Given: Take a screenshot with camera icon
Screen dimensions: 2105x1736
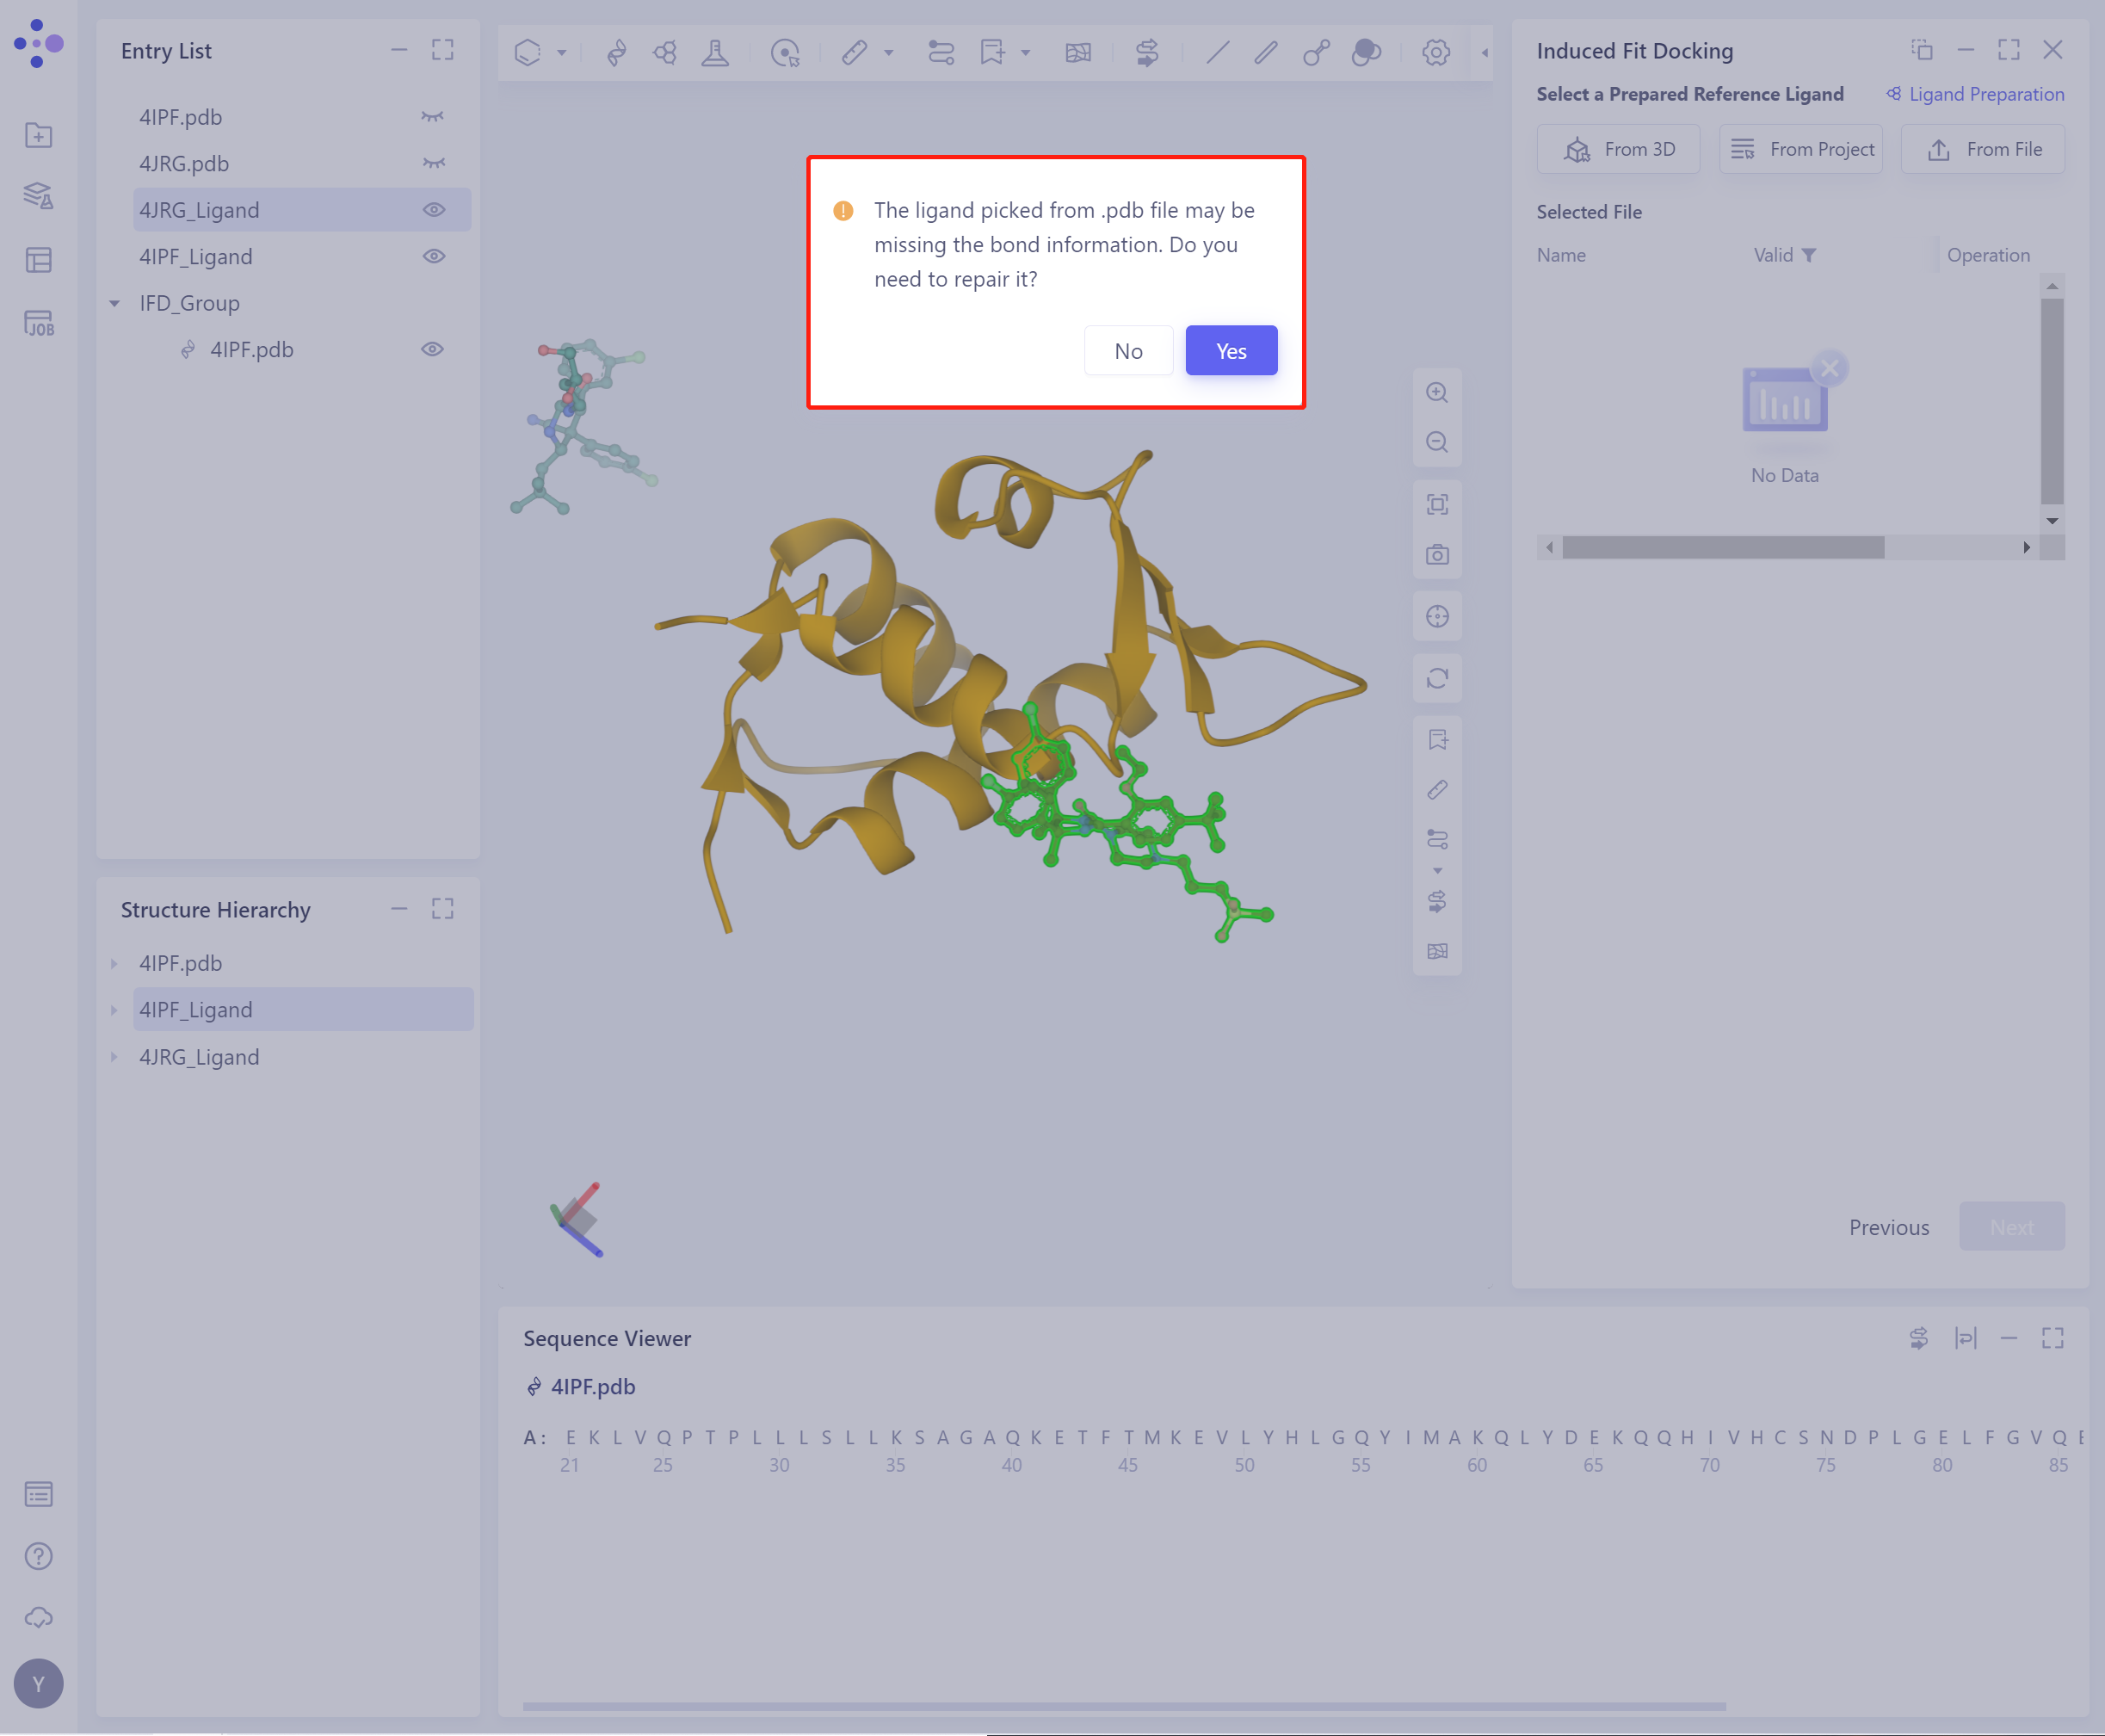Looking at the screenshot, I should 1437,555.
